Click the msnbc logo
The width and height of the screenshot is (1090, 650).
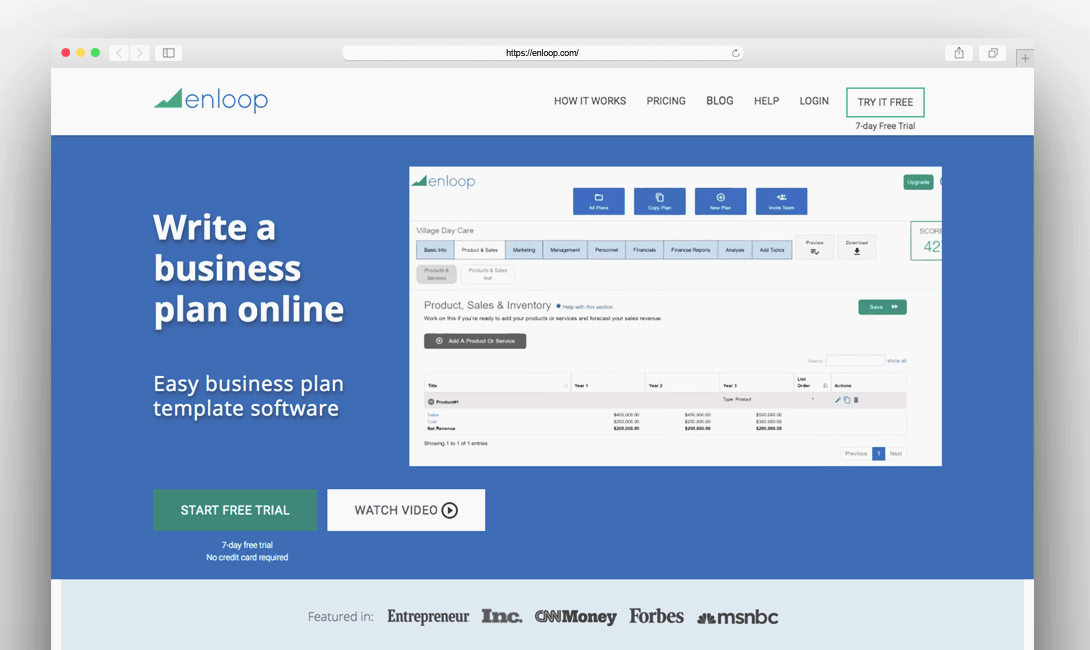point(738,617)
